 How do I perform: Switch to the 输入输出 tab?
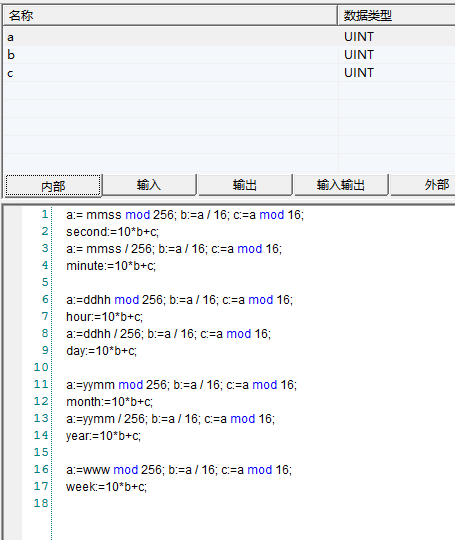(341, 185)
